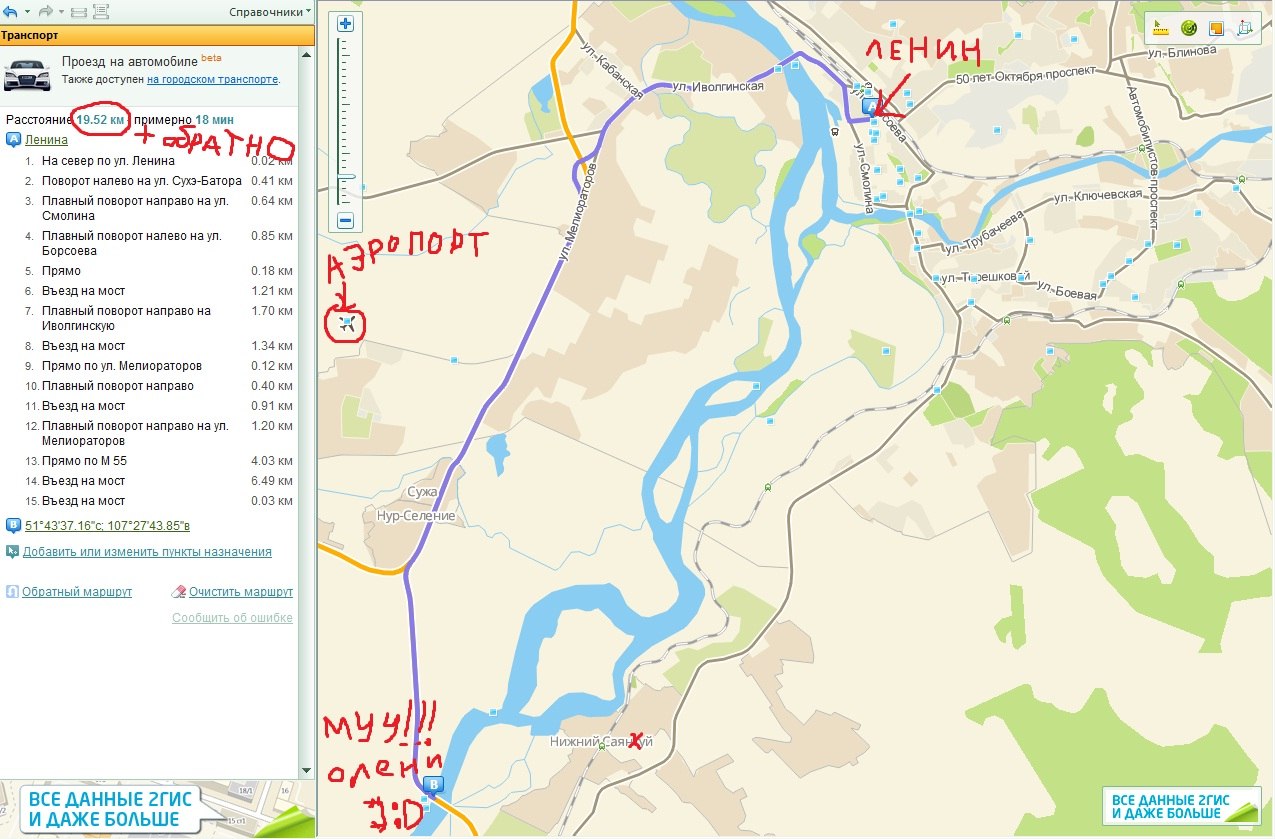The height and width of the screenshot is (839, 1275).
Task: Click the map zoom level slider track
Action: point(346,121)
